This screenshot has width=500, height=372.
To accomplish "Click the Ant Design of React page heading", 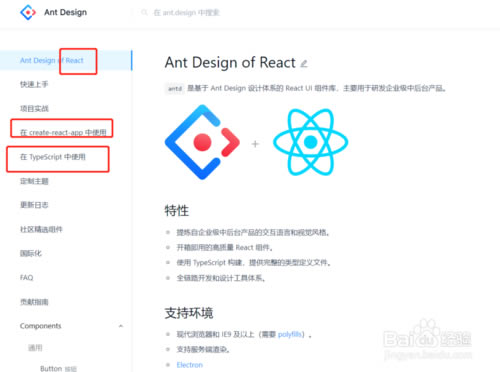I will point(230,63).
